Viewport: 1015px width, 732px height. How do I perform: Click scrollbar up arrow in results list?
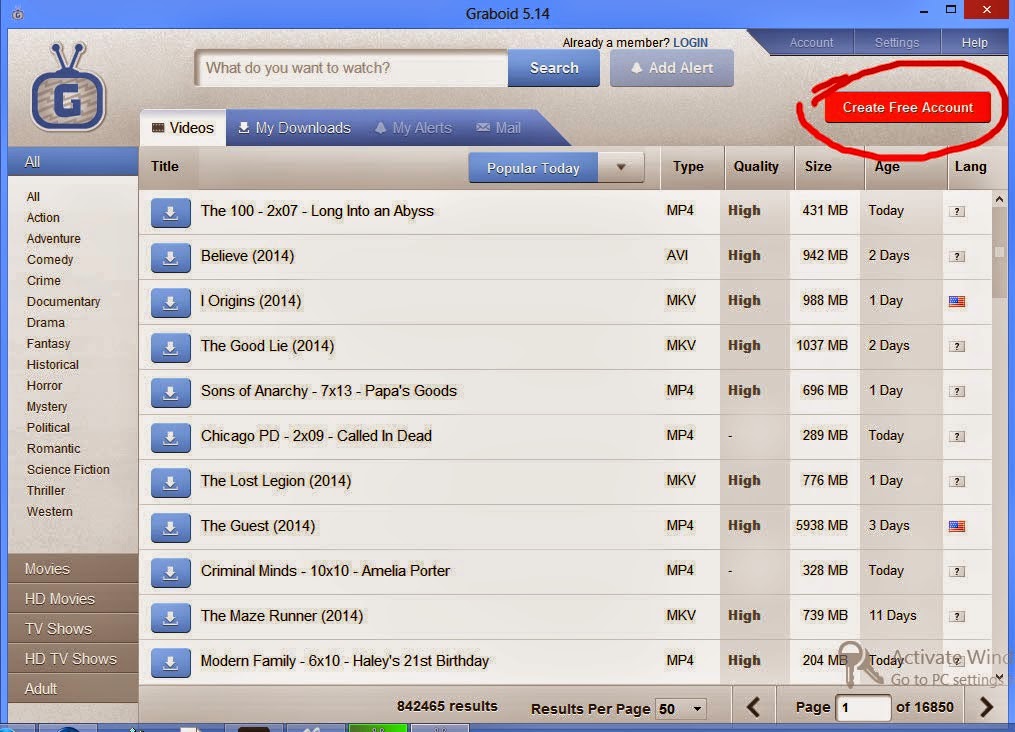point(999,199)
